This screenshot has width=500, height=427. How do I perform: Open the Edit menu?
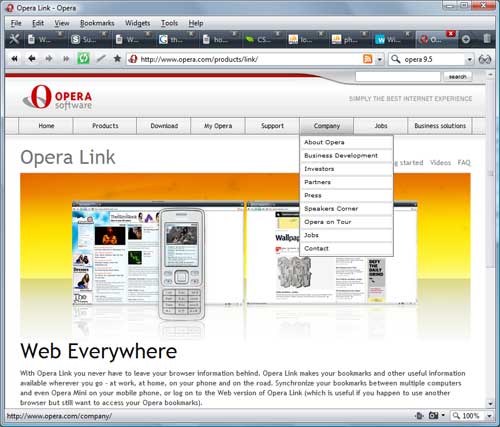pos(38,23)
